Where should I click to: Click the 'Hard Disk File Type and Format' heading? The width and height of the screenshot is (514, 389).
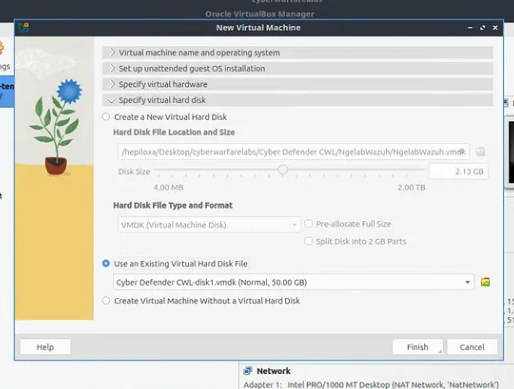pos(173,205)
